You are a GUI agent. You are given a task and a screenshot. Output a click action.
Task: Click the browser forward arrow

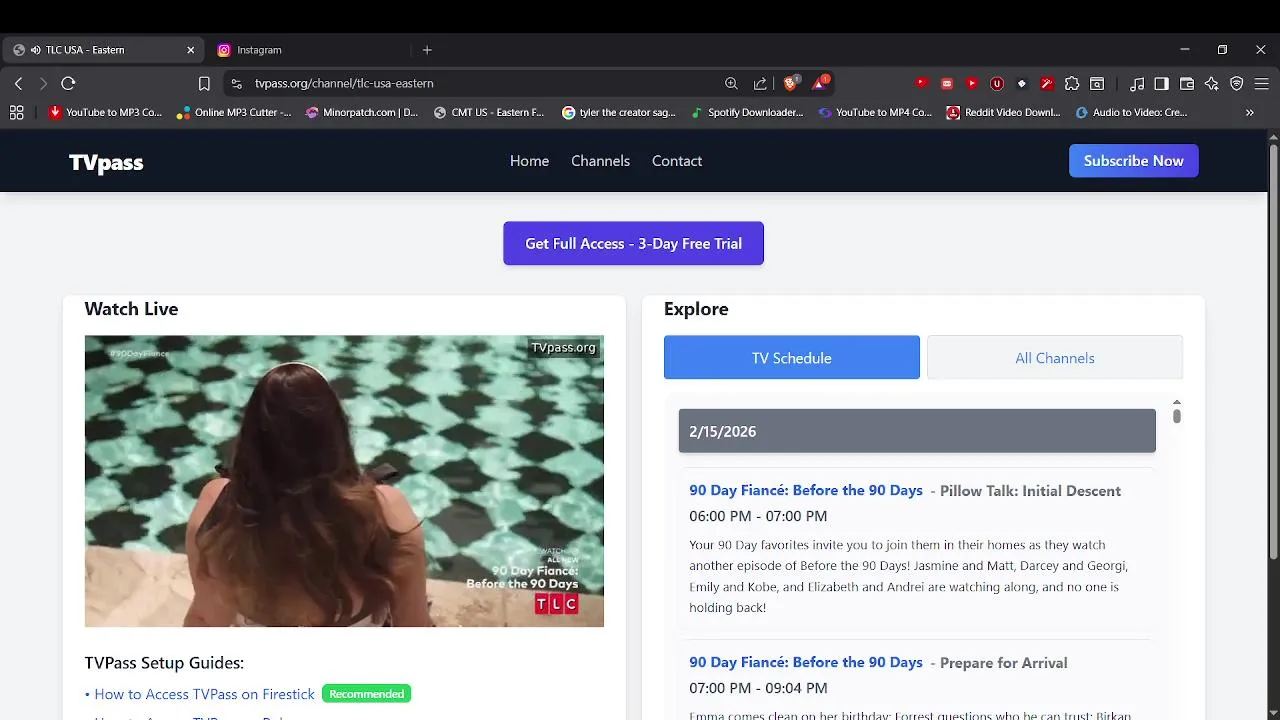(x=43, y=84)
